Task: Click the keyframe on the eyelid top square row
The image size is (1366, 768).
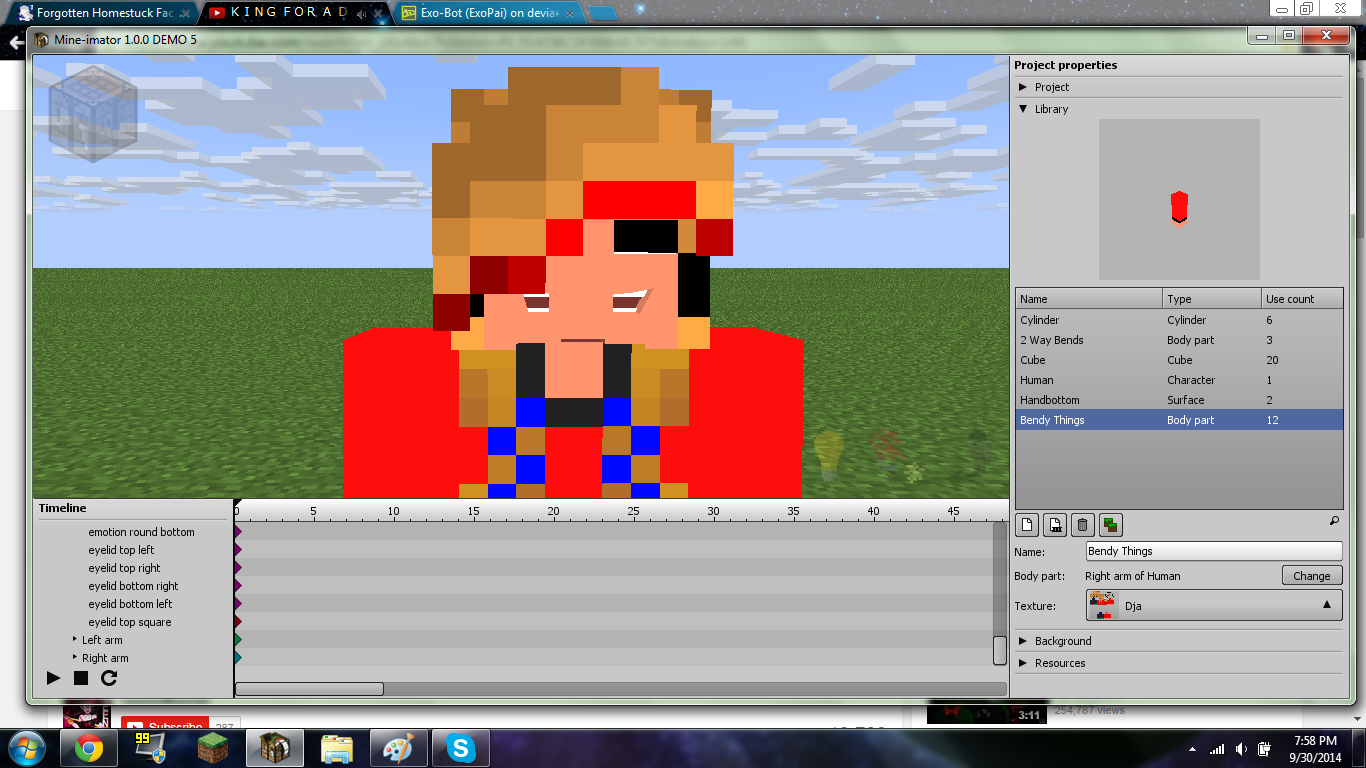Action: pos(238,622)
